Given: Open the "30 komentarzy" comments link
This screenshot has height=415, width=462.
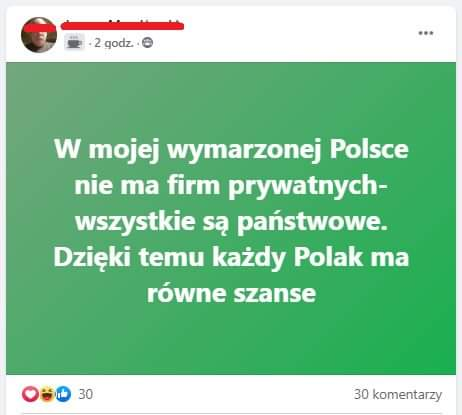Looking at the screenshot, I should [398, 395].
